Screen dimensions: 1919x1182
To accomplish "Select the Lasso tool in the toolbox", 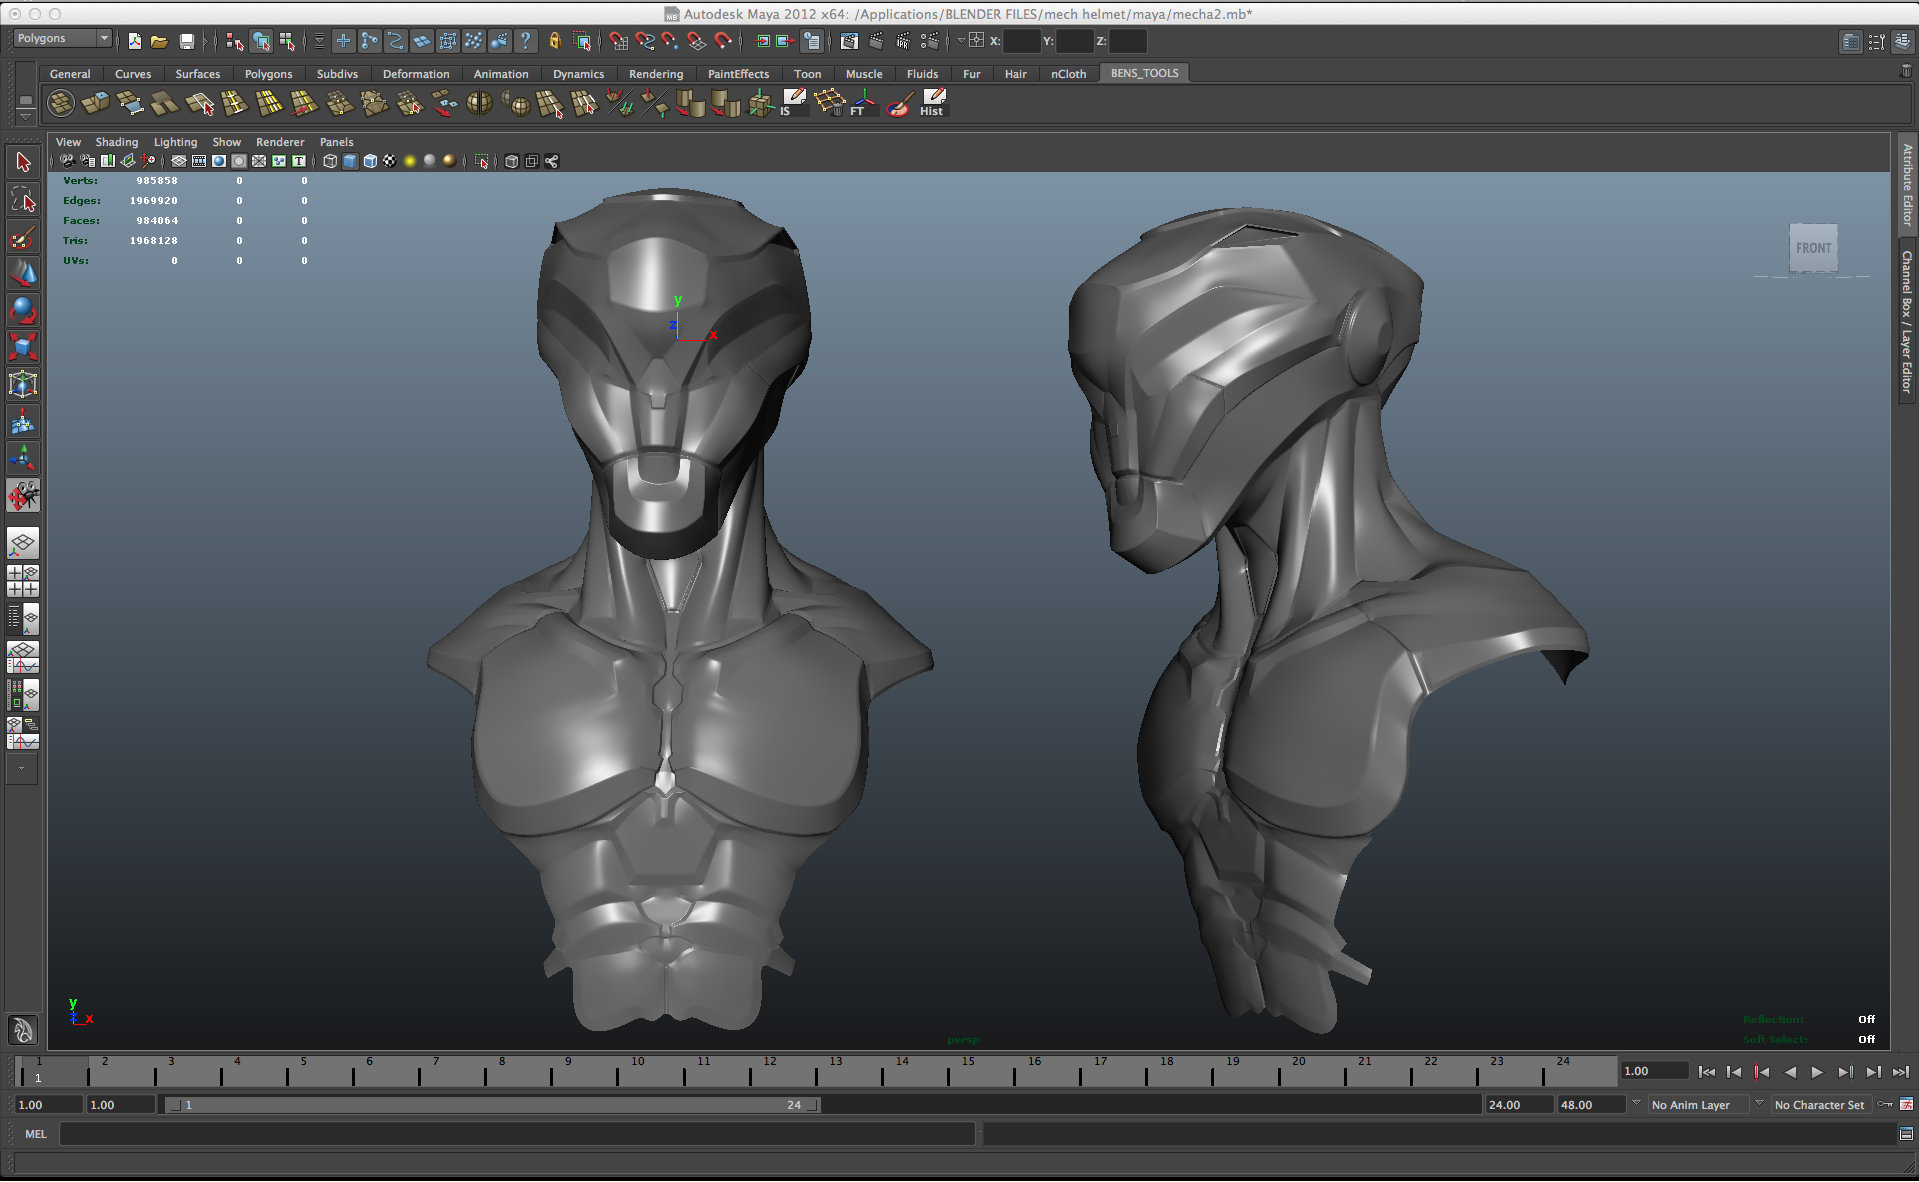I will point(23,200).
